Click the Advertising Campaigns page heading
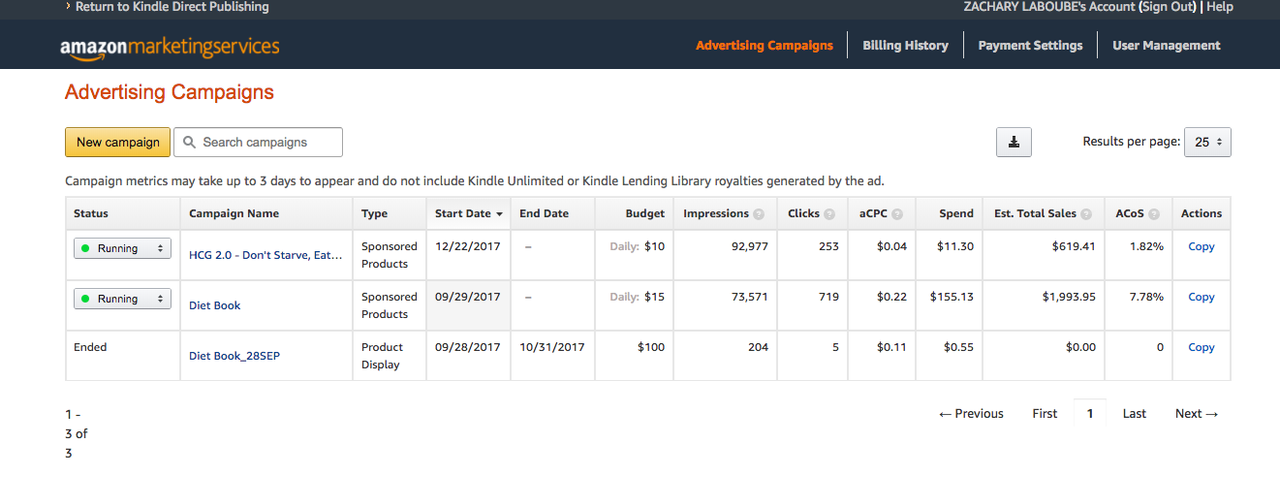This screenshot has height=481, width=1280. coord(169,92)
